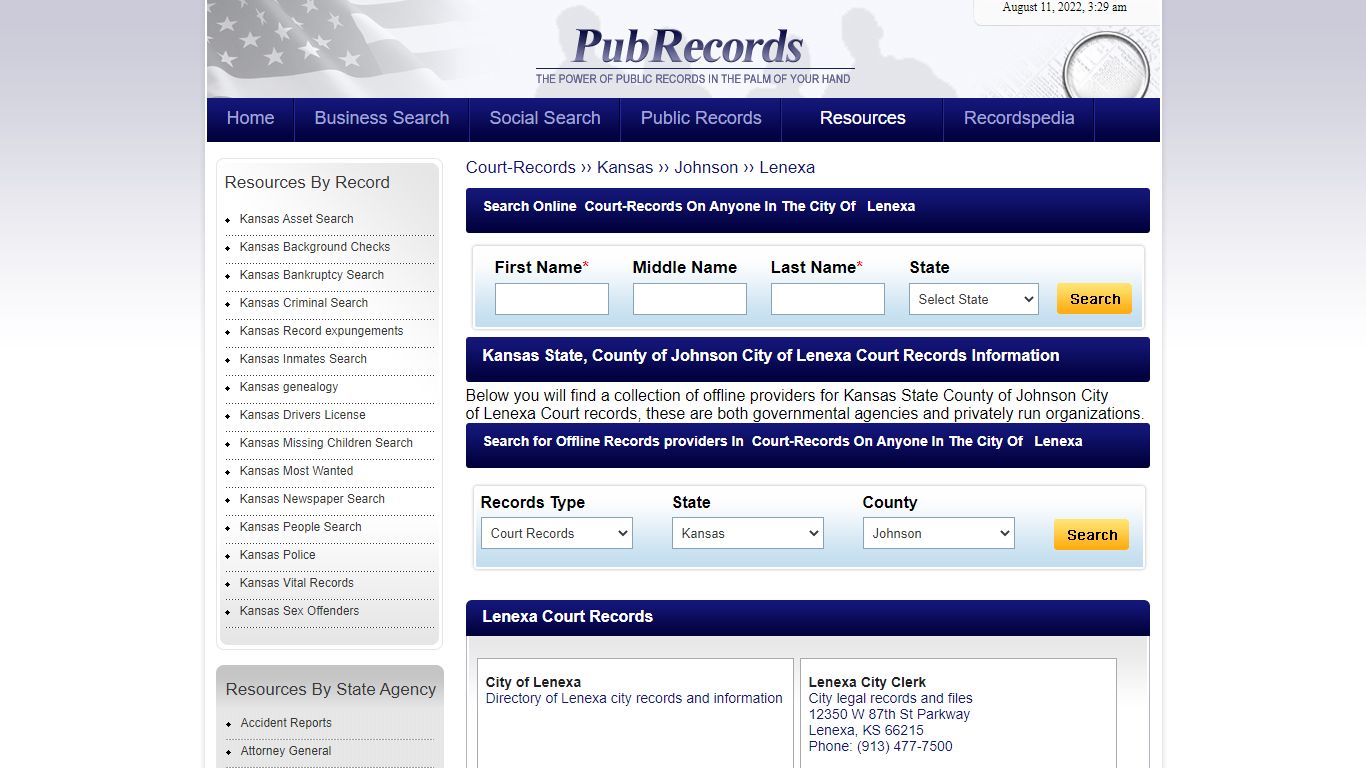The height and width of the screenshot is (768, 1366).
Task: Open Accident Reports link
Action: click(286, 723)
